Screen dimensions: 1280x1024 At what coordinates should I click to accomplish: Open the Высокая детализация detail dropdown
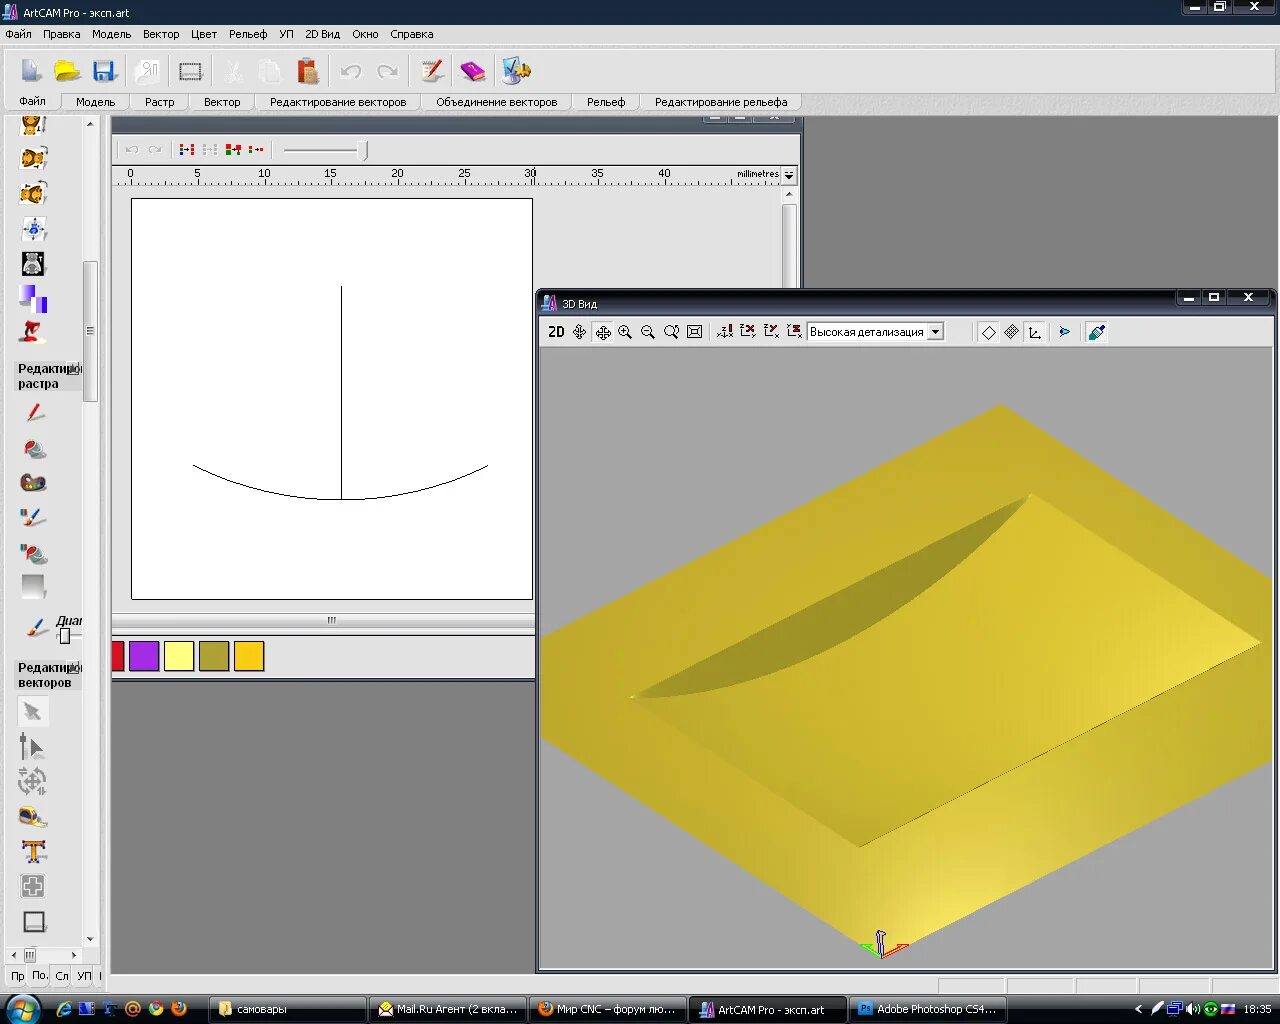(x=936, y=332)
